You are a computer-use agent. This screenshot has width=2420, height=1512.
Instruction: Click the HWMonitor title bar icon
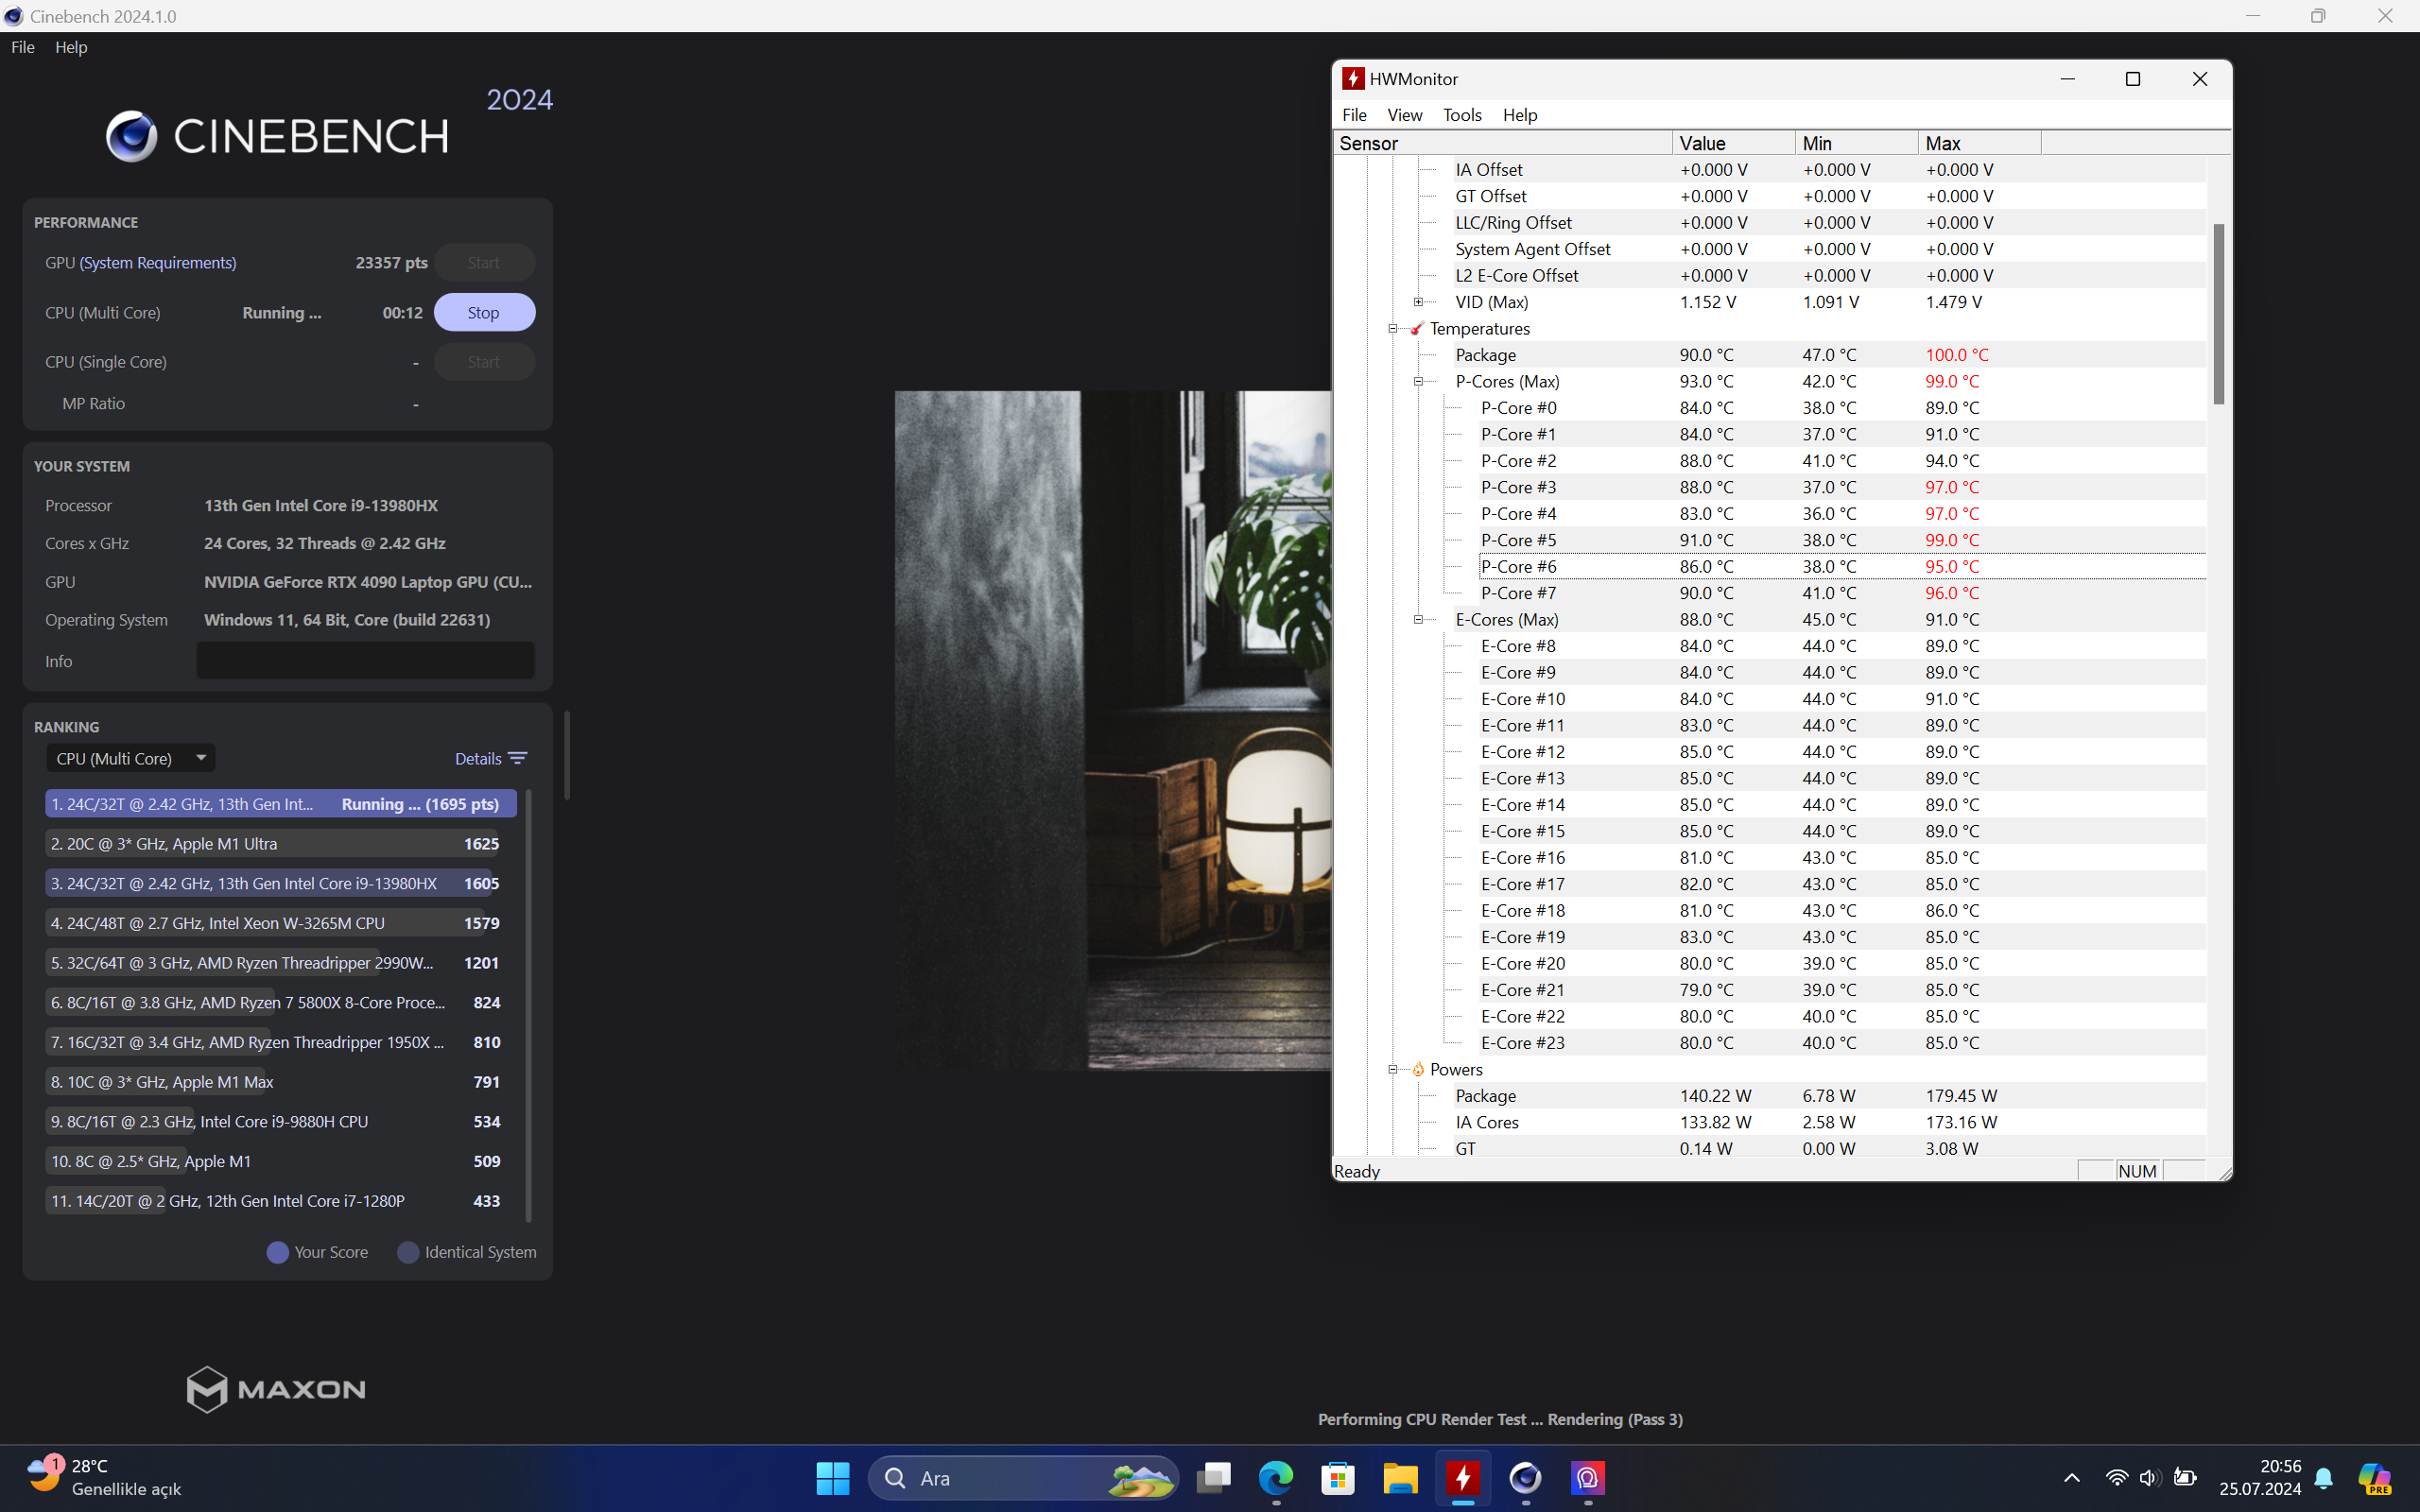click(x=1353, y=79)
